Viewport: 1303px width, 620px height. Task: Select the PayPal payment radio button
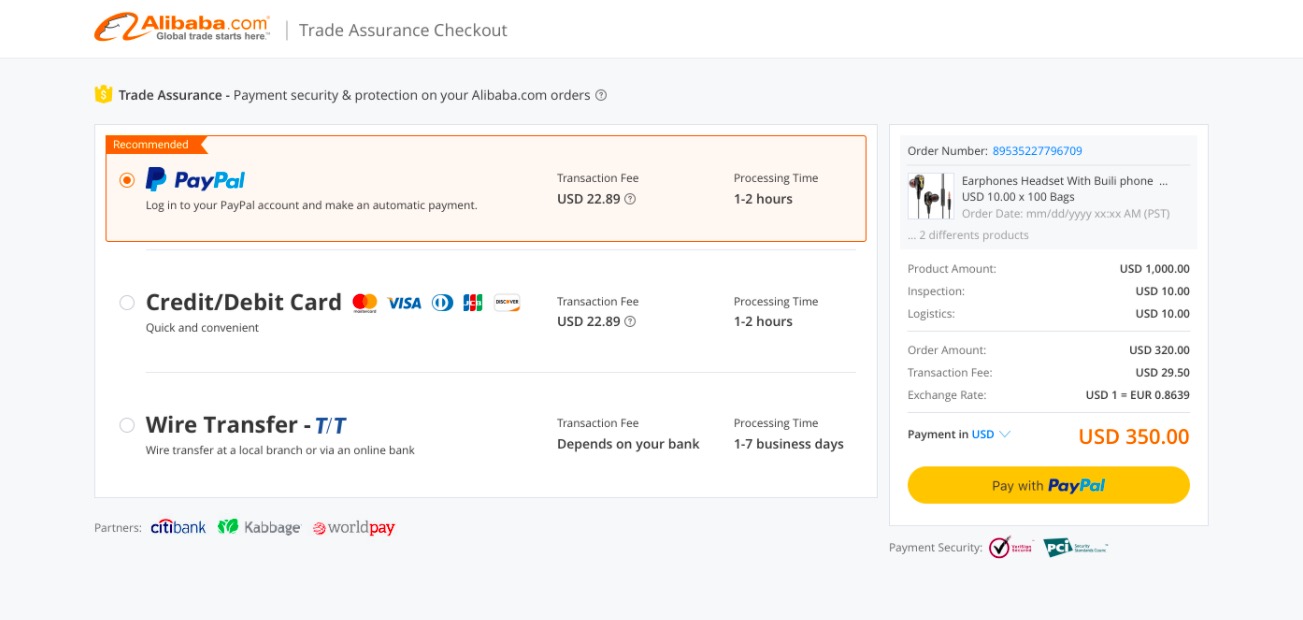click(x=127, y=181)
